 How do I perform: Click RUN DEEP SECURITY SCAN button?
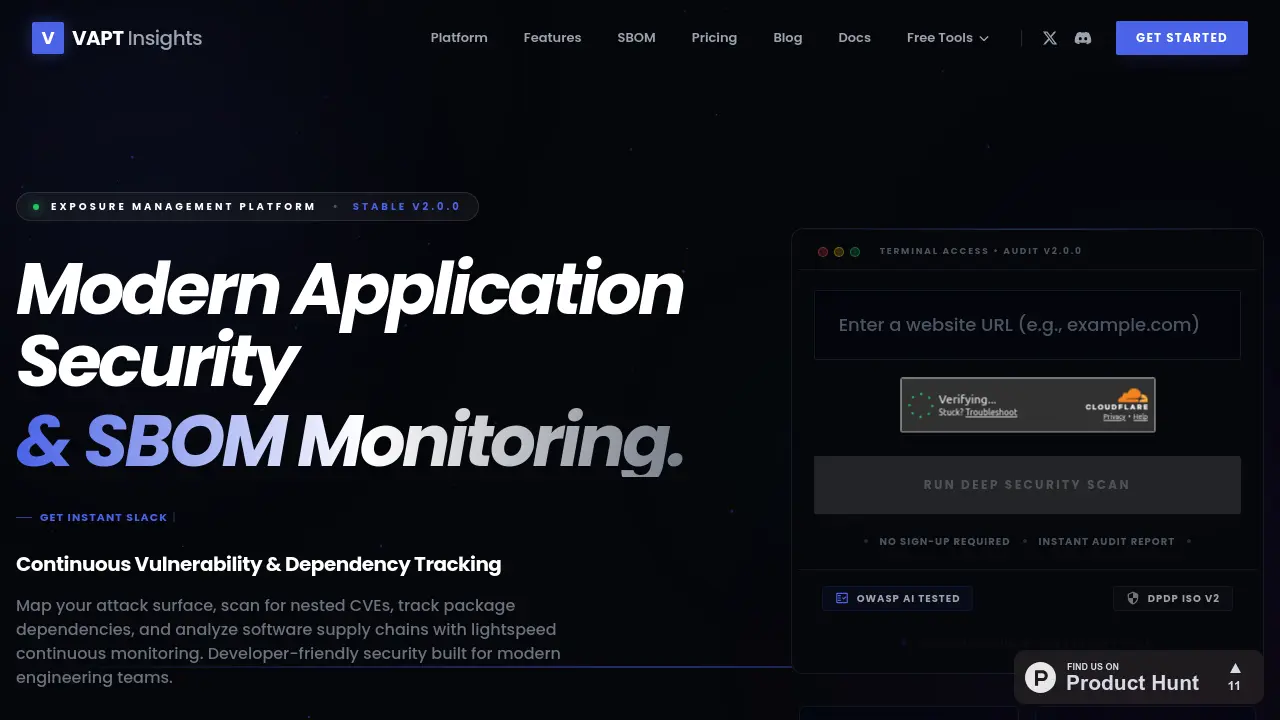click(x=1027, y=485)
